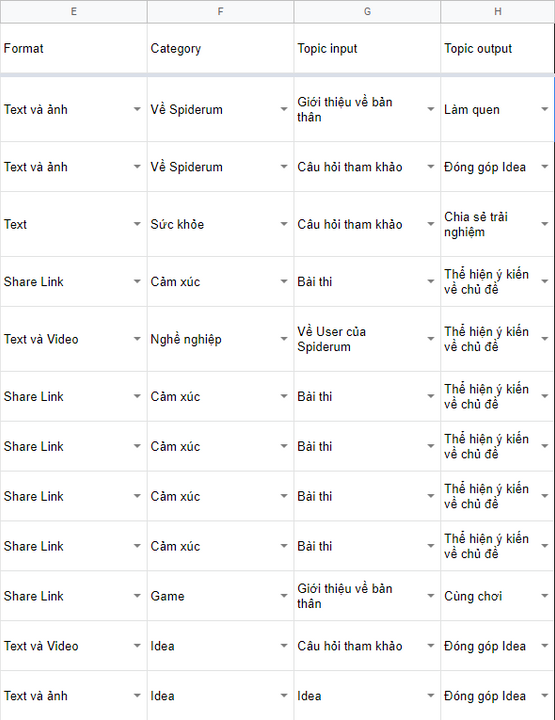The width and height of the screenshot is (555, 720).
Task: Select column E header
Action: click(x=73, y=11)
